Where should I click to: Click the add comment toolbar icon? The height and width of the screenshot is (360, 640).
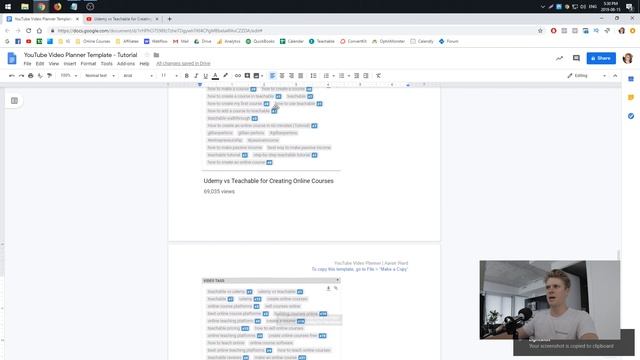pos(247,76)
